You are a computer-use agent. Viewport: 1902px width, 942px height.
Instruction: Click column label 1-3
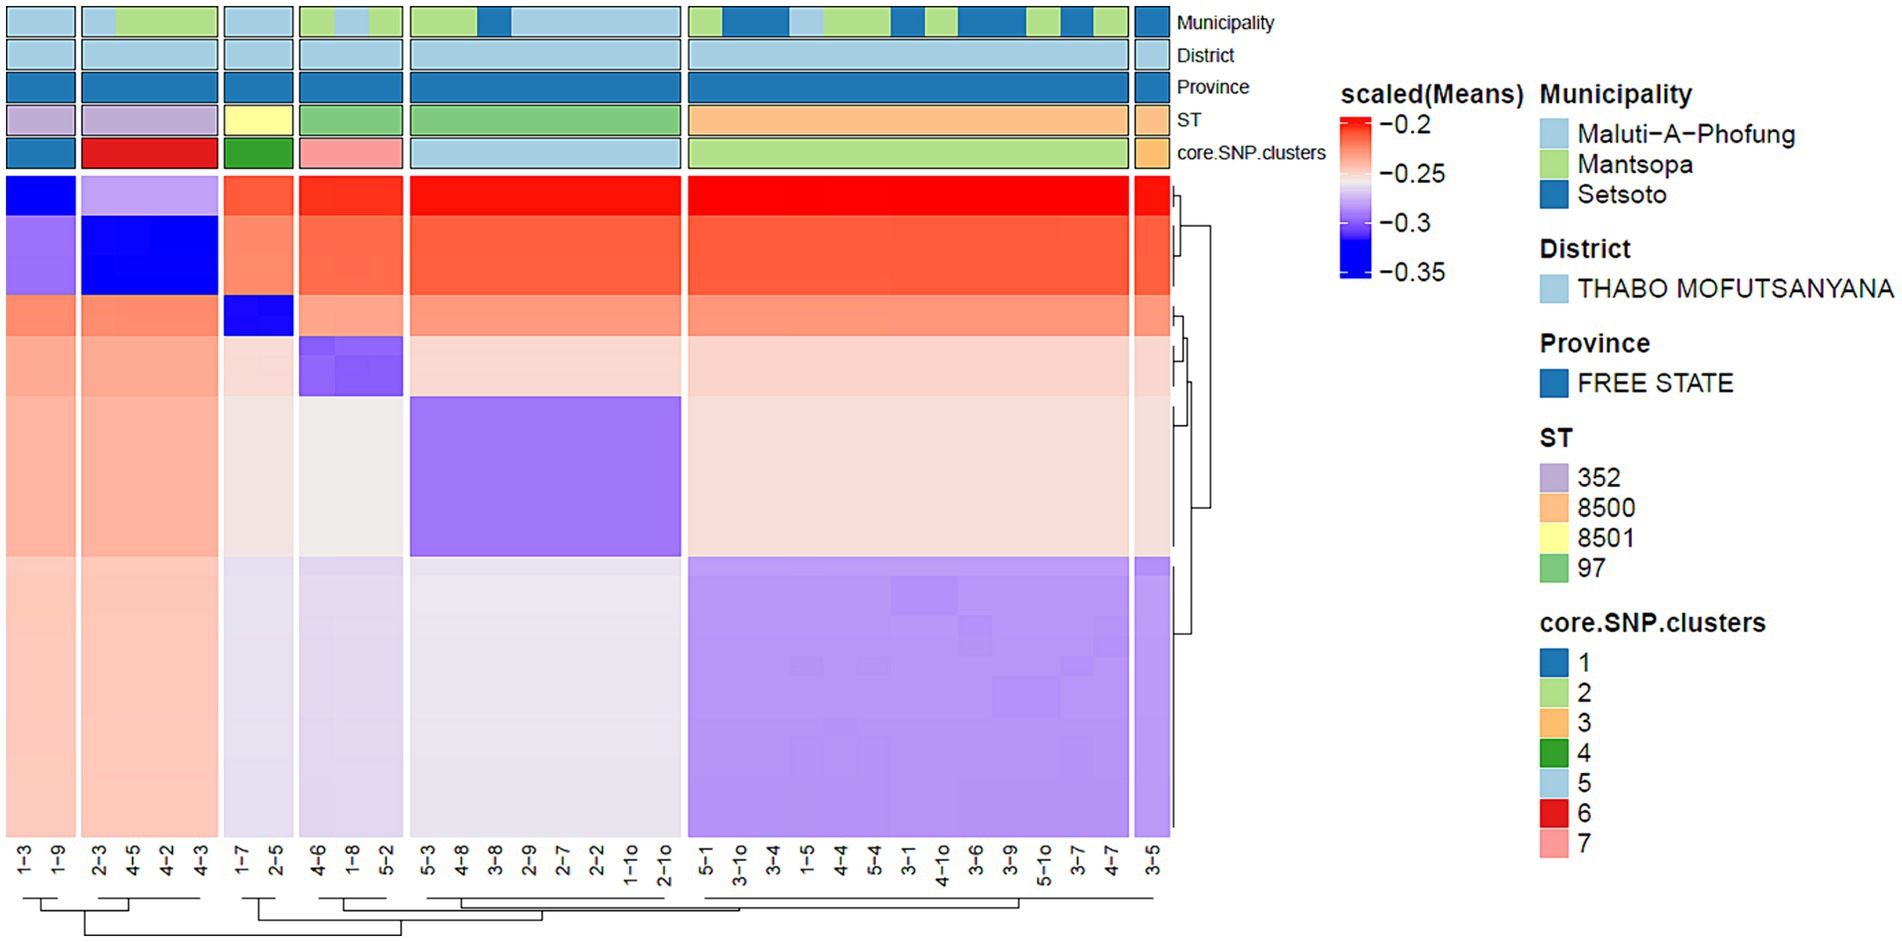pos(24,859)
